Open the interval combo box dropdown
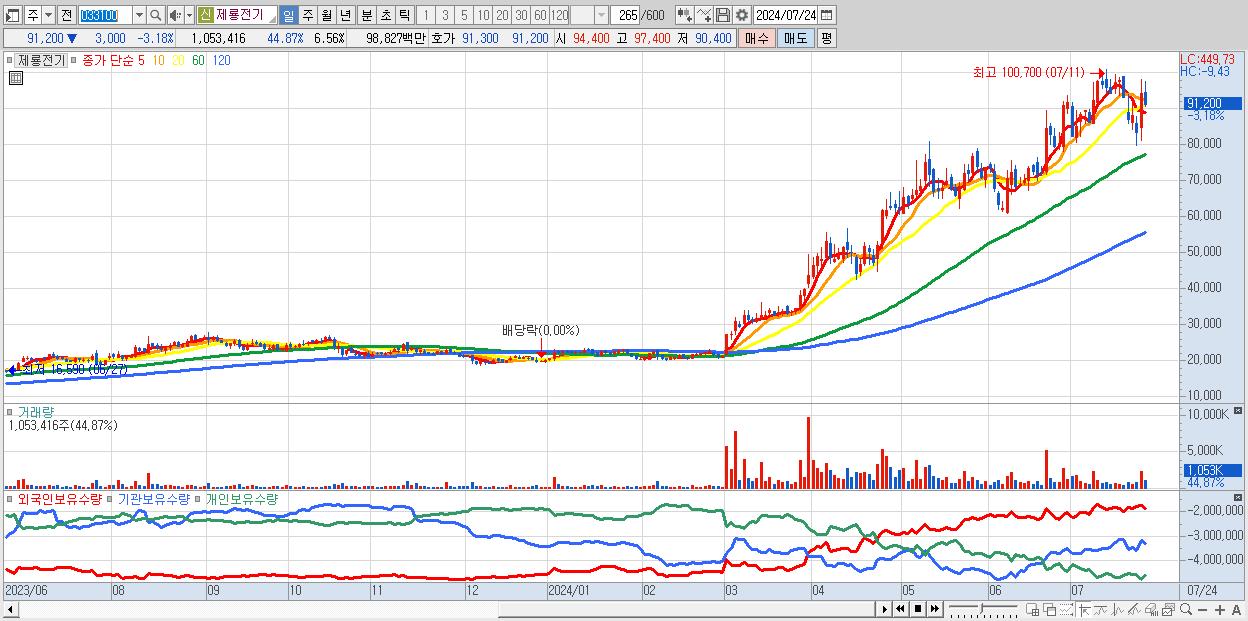The width and height of the screenshot is (1248, 621). tap(601, 15)
